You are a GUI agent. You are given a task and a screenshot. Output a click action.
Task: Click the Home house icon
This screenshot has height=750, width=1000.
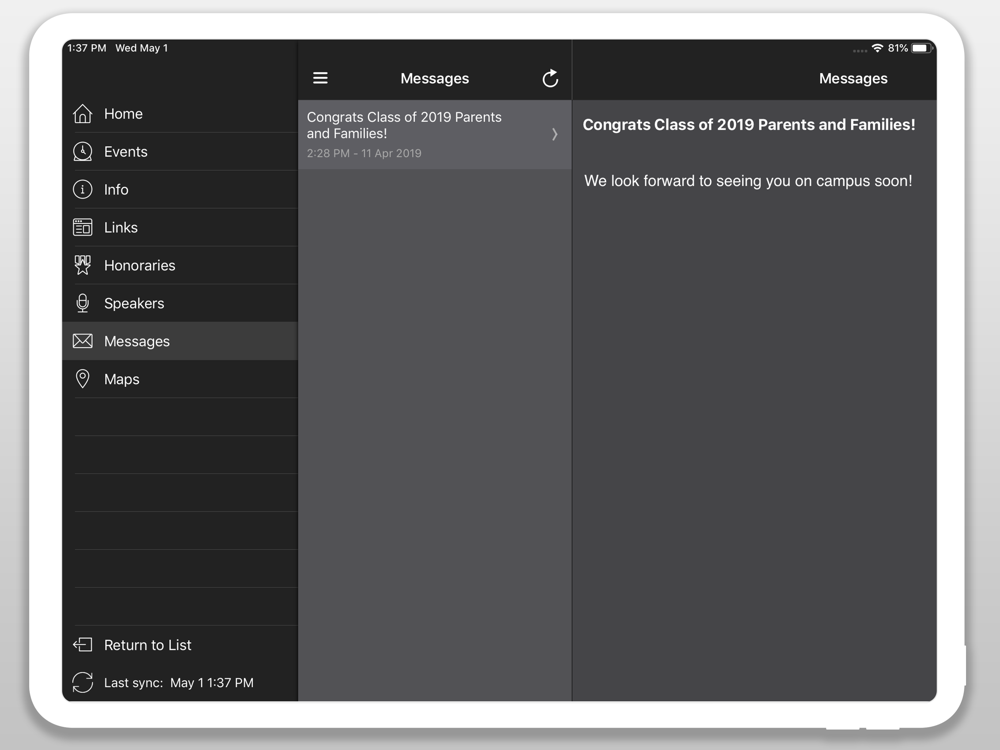pyautogui.click(x=83, y=114)
